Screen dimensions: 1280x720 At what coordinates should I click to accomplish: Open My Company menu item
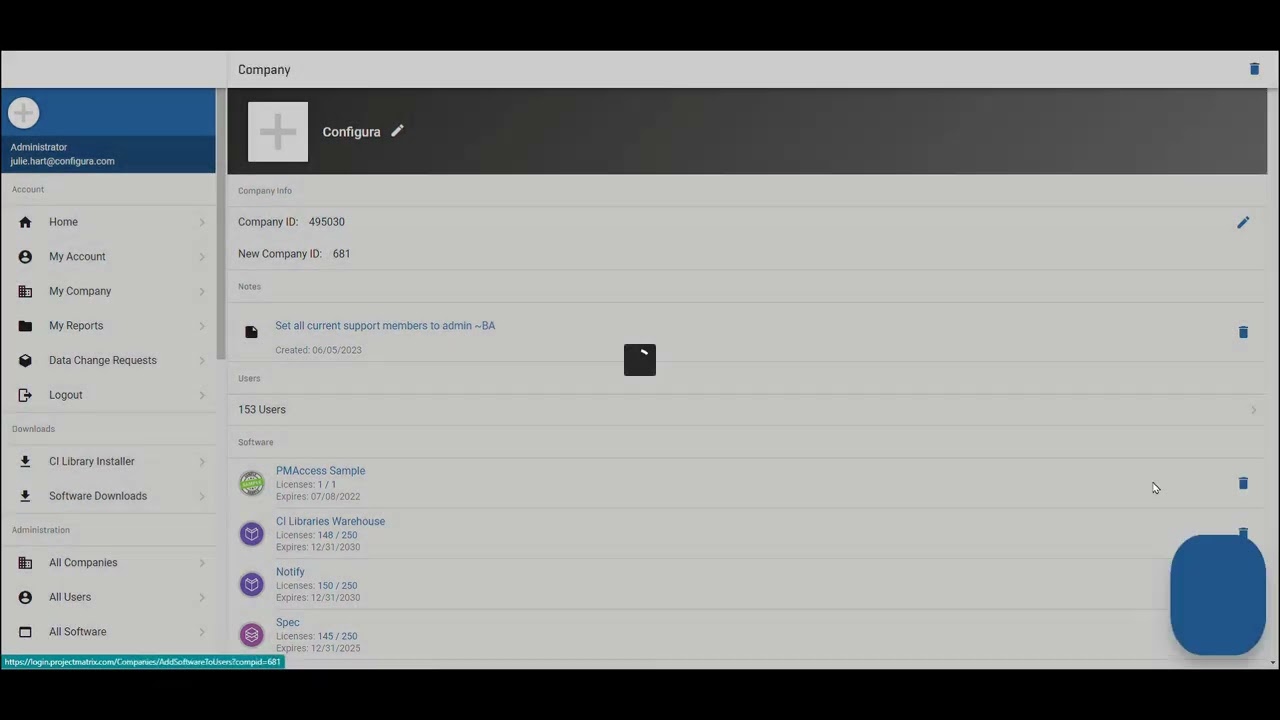(x=108, y=291)
